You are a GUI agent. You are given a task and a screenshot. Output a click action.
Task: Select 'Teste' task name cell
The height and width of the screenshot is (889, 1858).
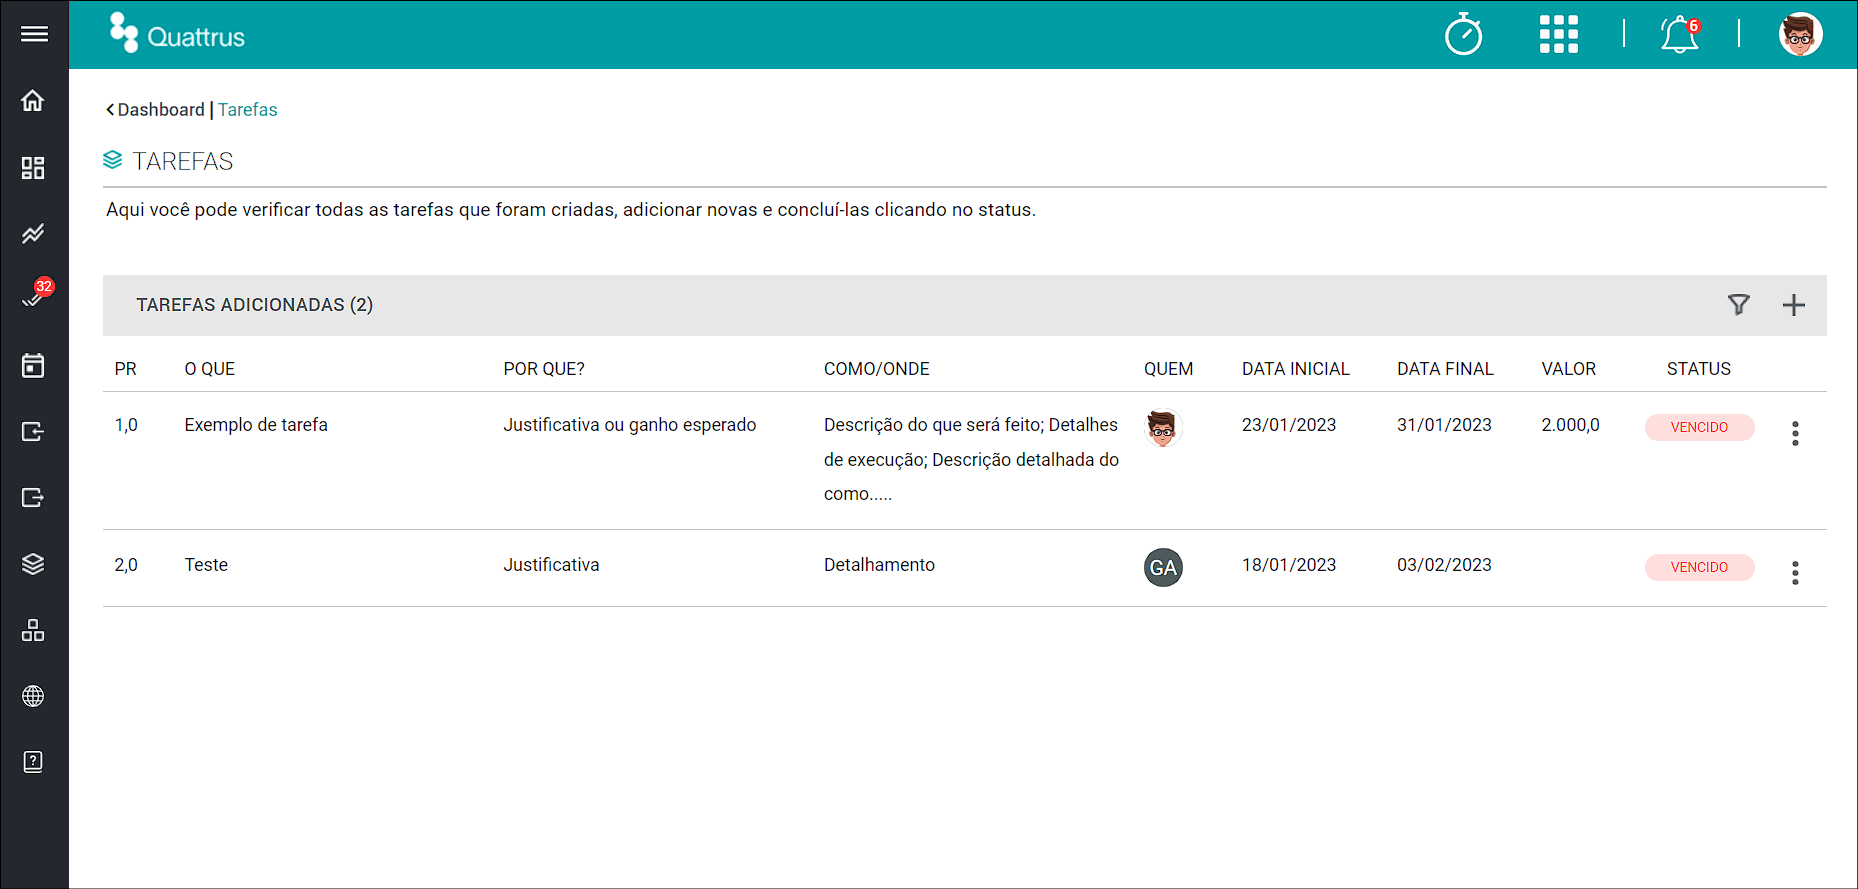pyautogui.click(x=206, y=565)
